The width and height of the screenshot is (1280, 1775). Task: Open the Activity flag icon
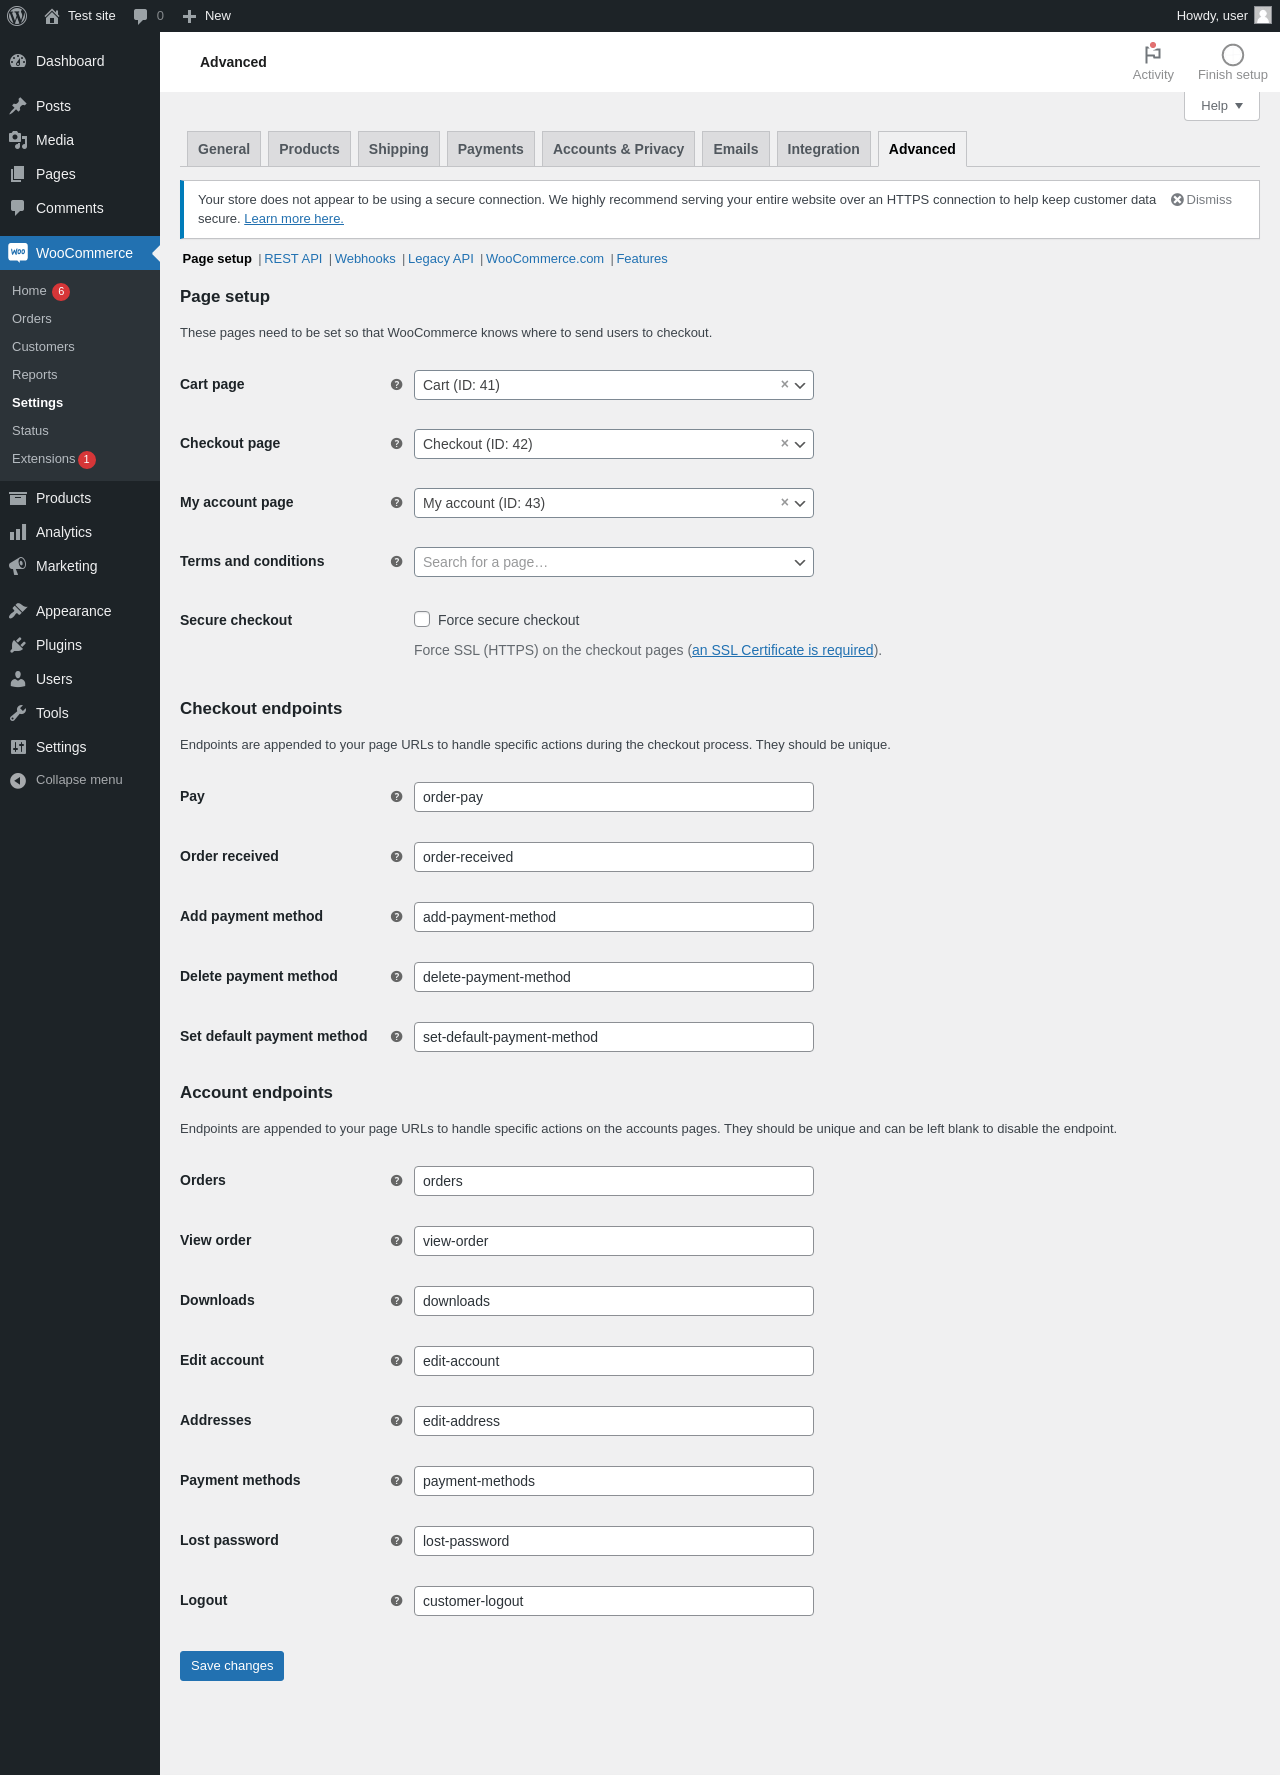[x=1153, y=54]
